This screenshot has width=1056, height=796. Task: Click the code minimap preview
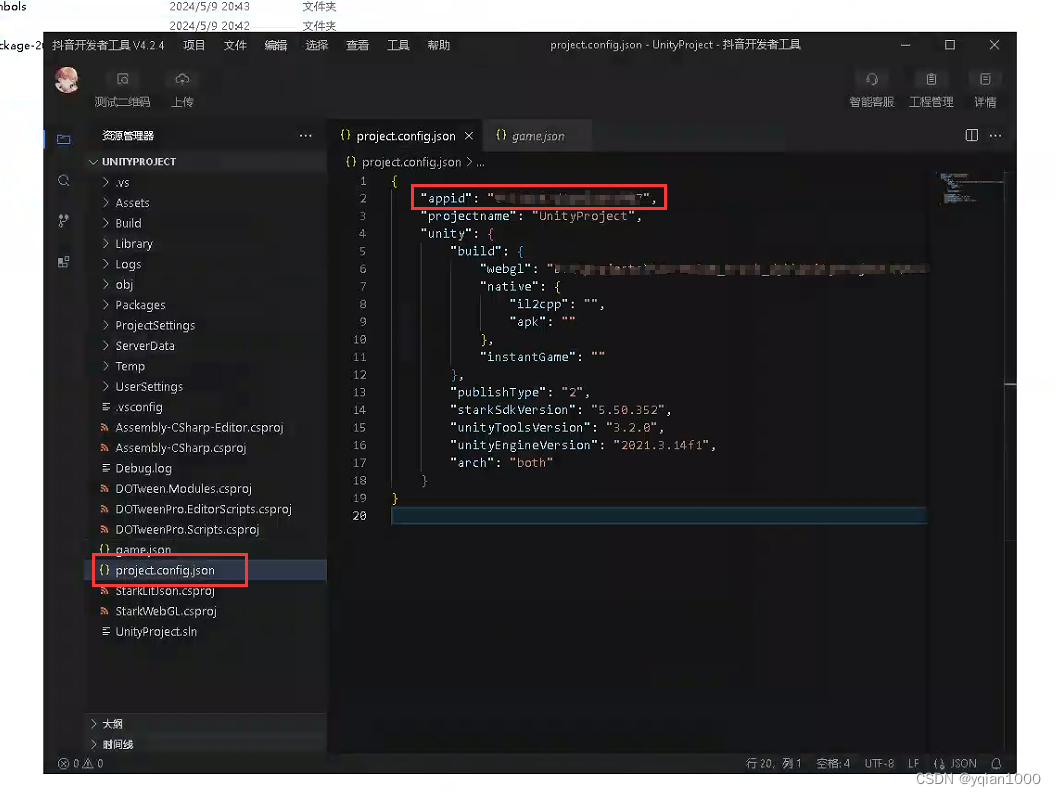tap(969, 188)
